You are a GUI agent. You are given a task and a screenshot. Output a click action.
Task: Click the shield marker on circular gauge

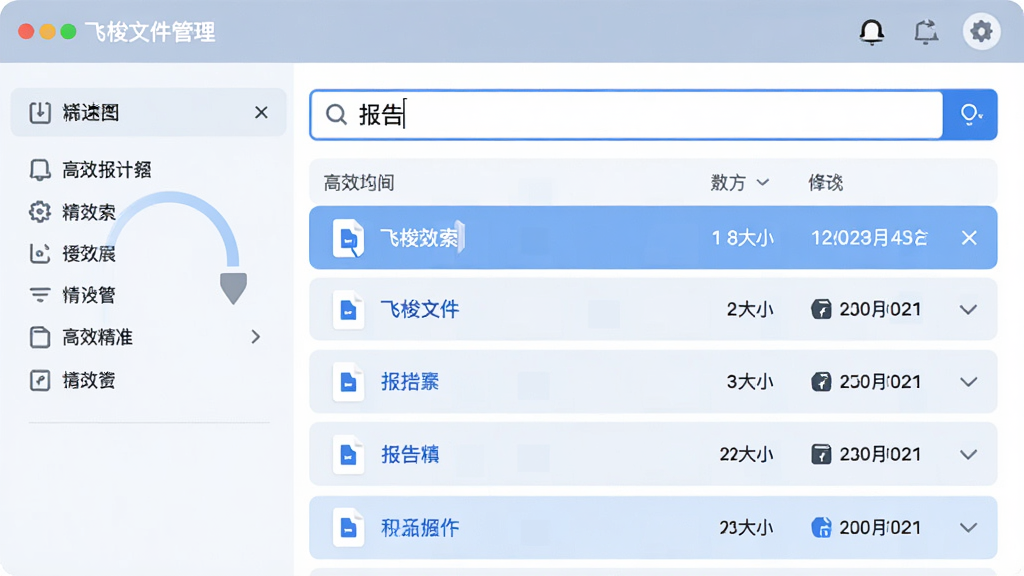[x=233, y=288]
